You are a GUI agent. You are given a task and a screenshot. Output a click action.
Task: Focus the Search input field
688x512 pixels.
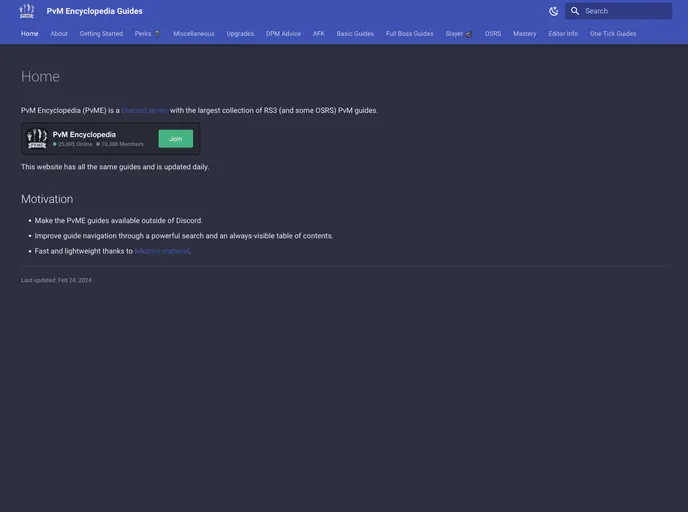click(619, 11)
